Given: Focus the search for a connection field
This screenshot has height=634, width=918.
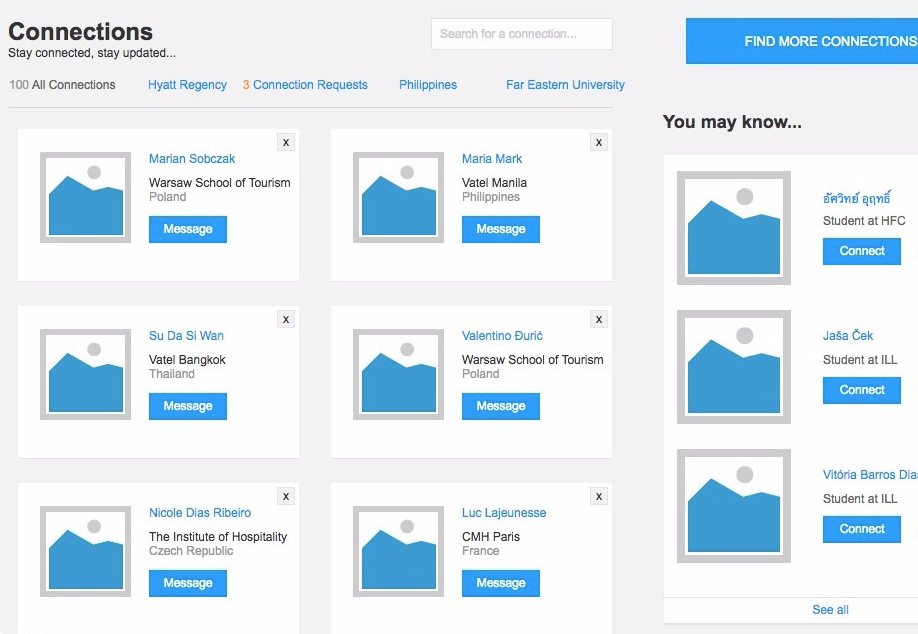Looking at the screenshot, I should [x=521, y=34].
